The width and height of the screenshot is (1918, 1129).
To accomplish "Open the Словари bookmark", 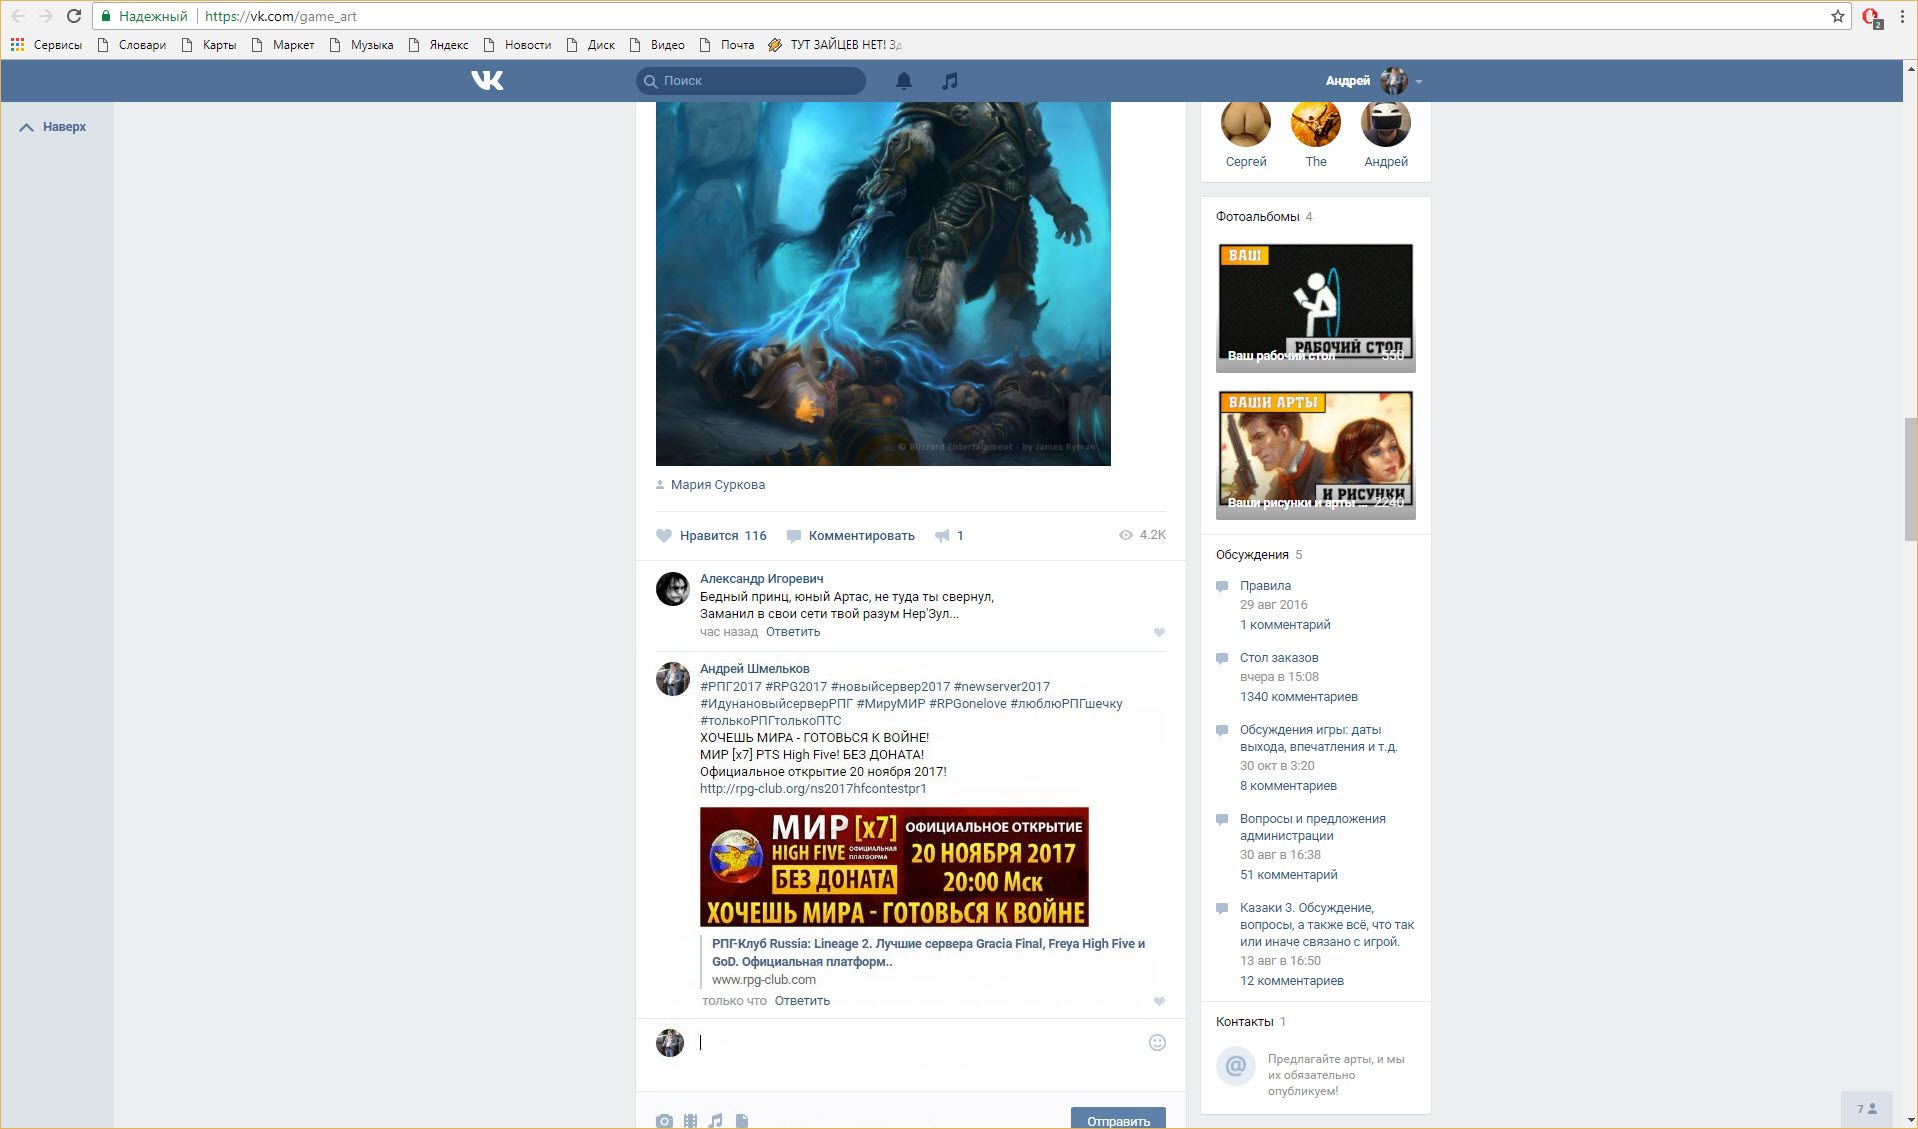I will pos(132,45).
